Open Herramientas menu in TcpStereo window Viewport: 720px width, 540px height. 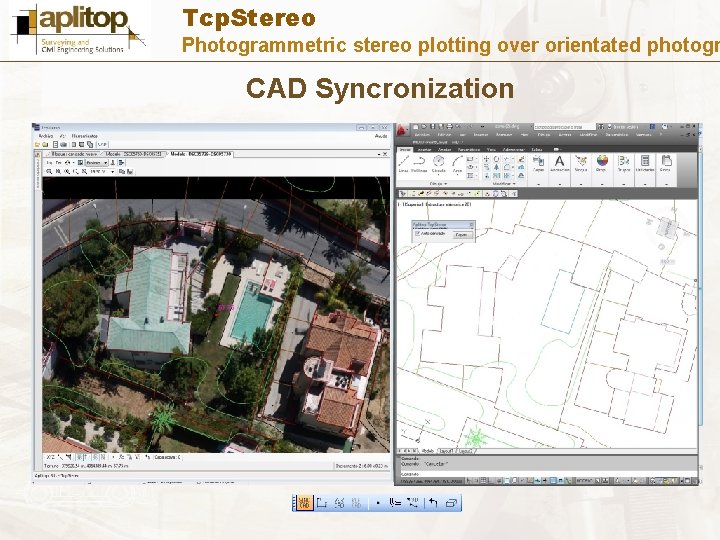pyautogui.click(x=85, y=136)
